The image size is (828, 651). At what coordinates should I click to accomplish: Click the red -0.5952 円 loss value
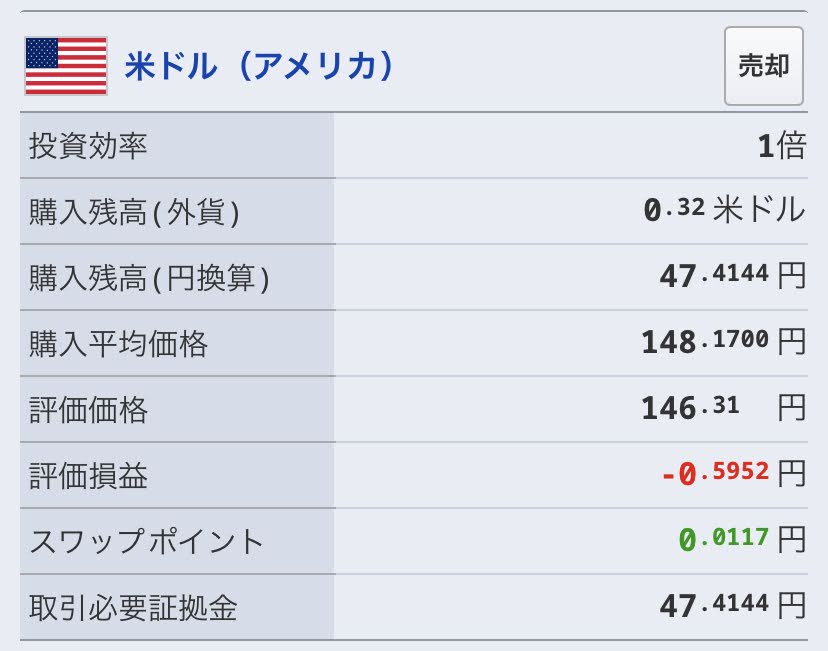pyautogui.click(x=734, y=473)
